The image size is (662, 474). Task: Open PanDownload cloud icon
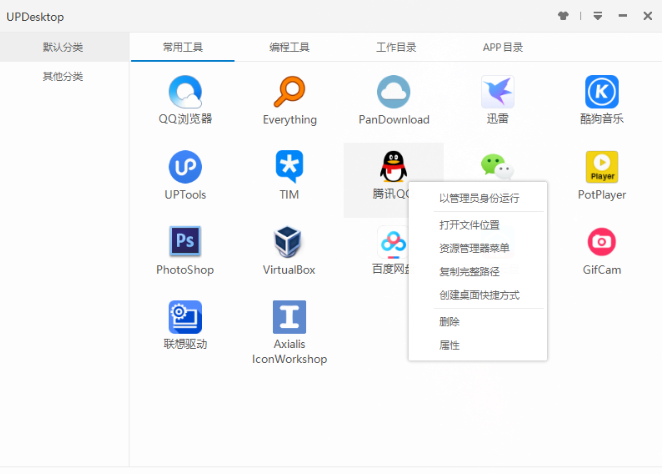point(393,92)
